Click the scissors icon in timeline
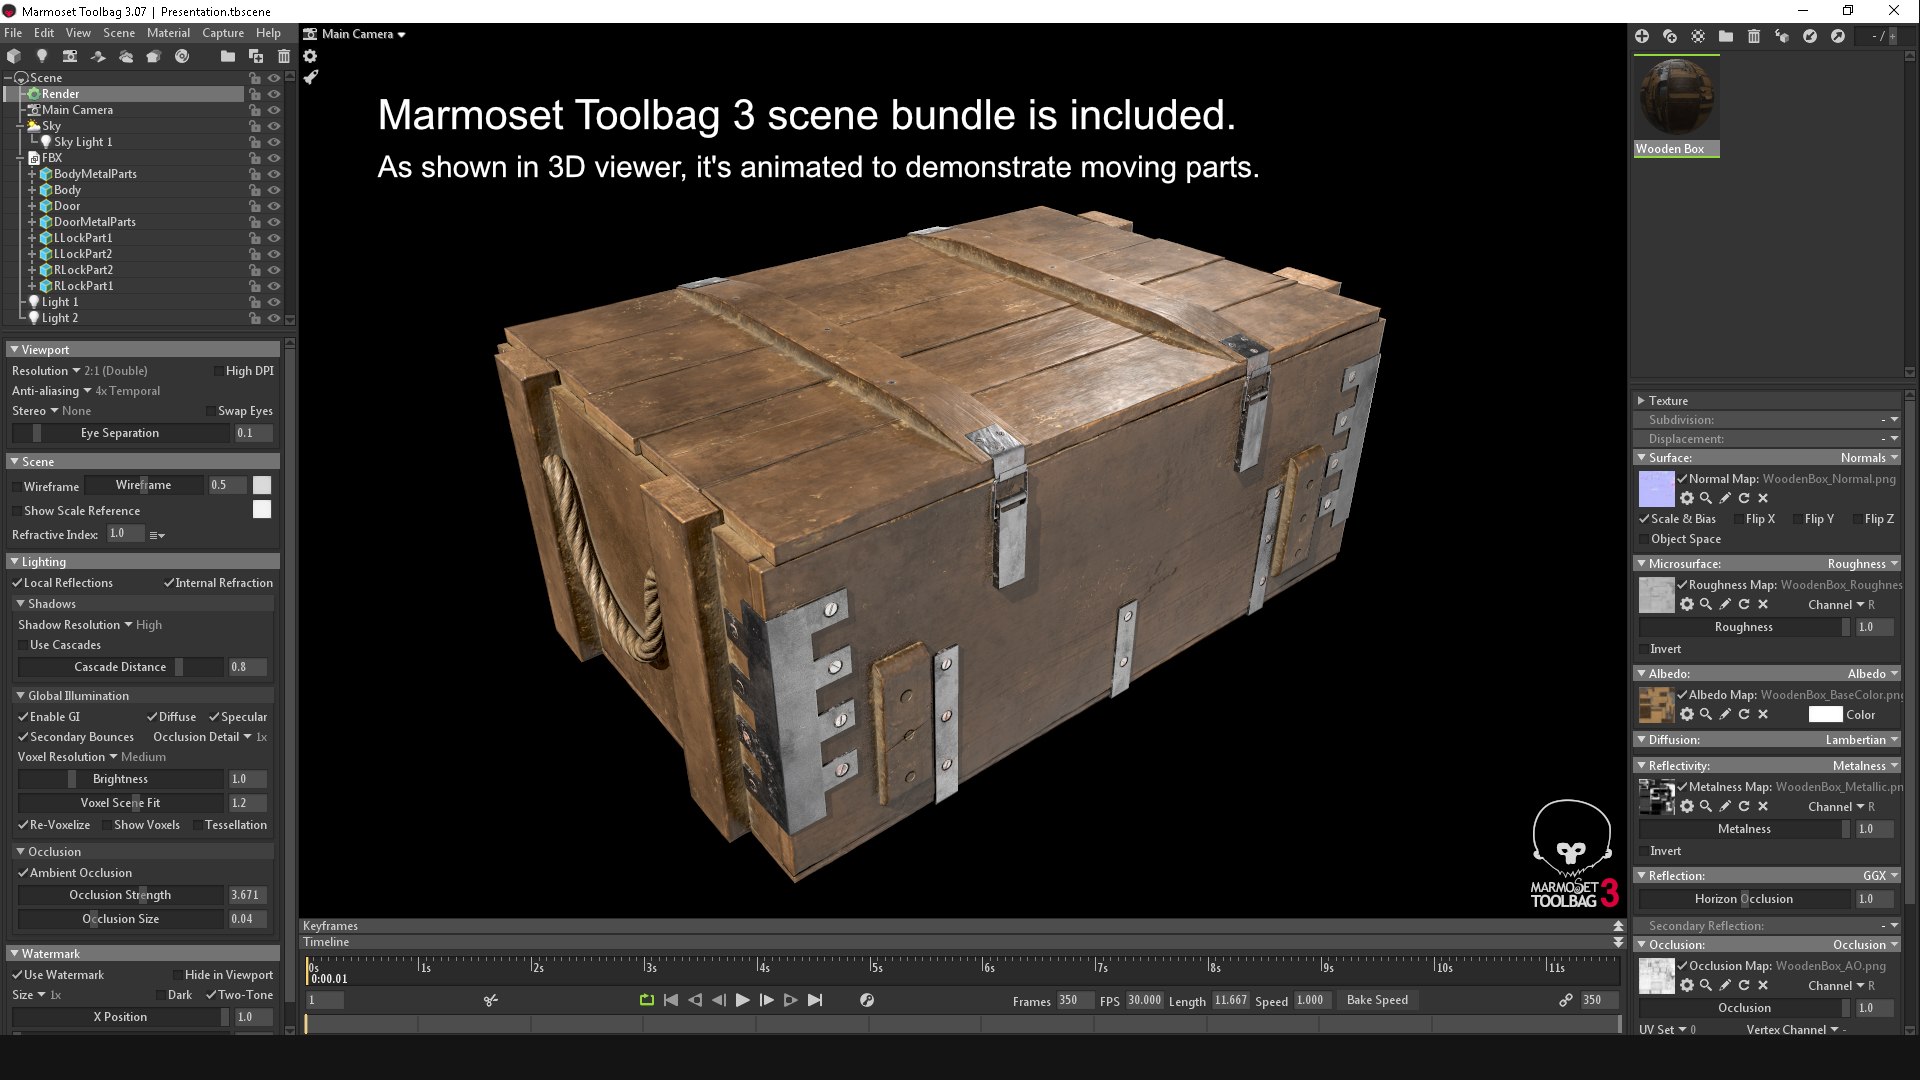Viewport: 1920px width, 1080px height. pos(491,1000)
